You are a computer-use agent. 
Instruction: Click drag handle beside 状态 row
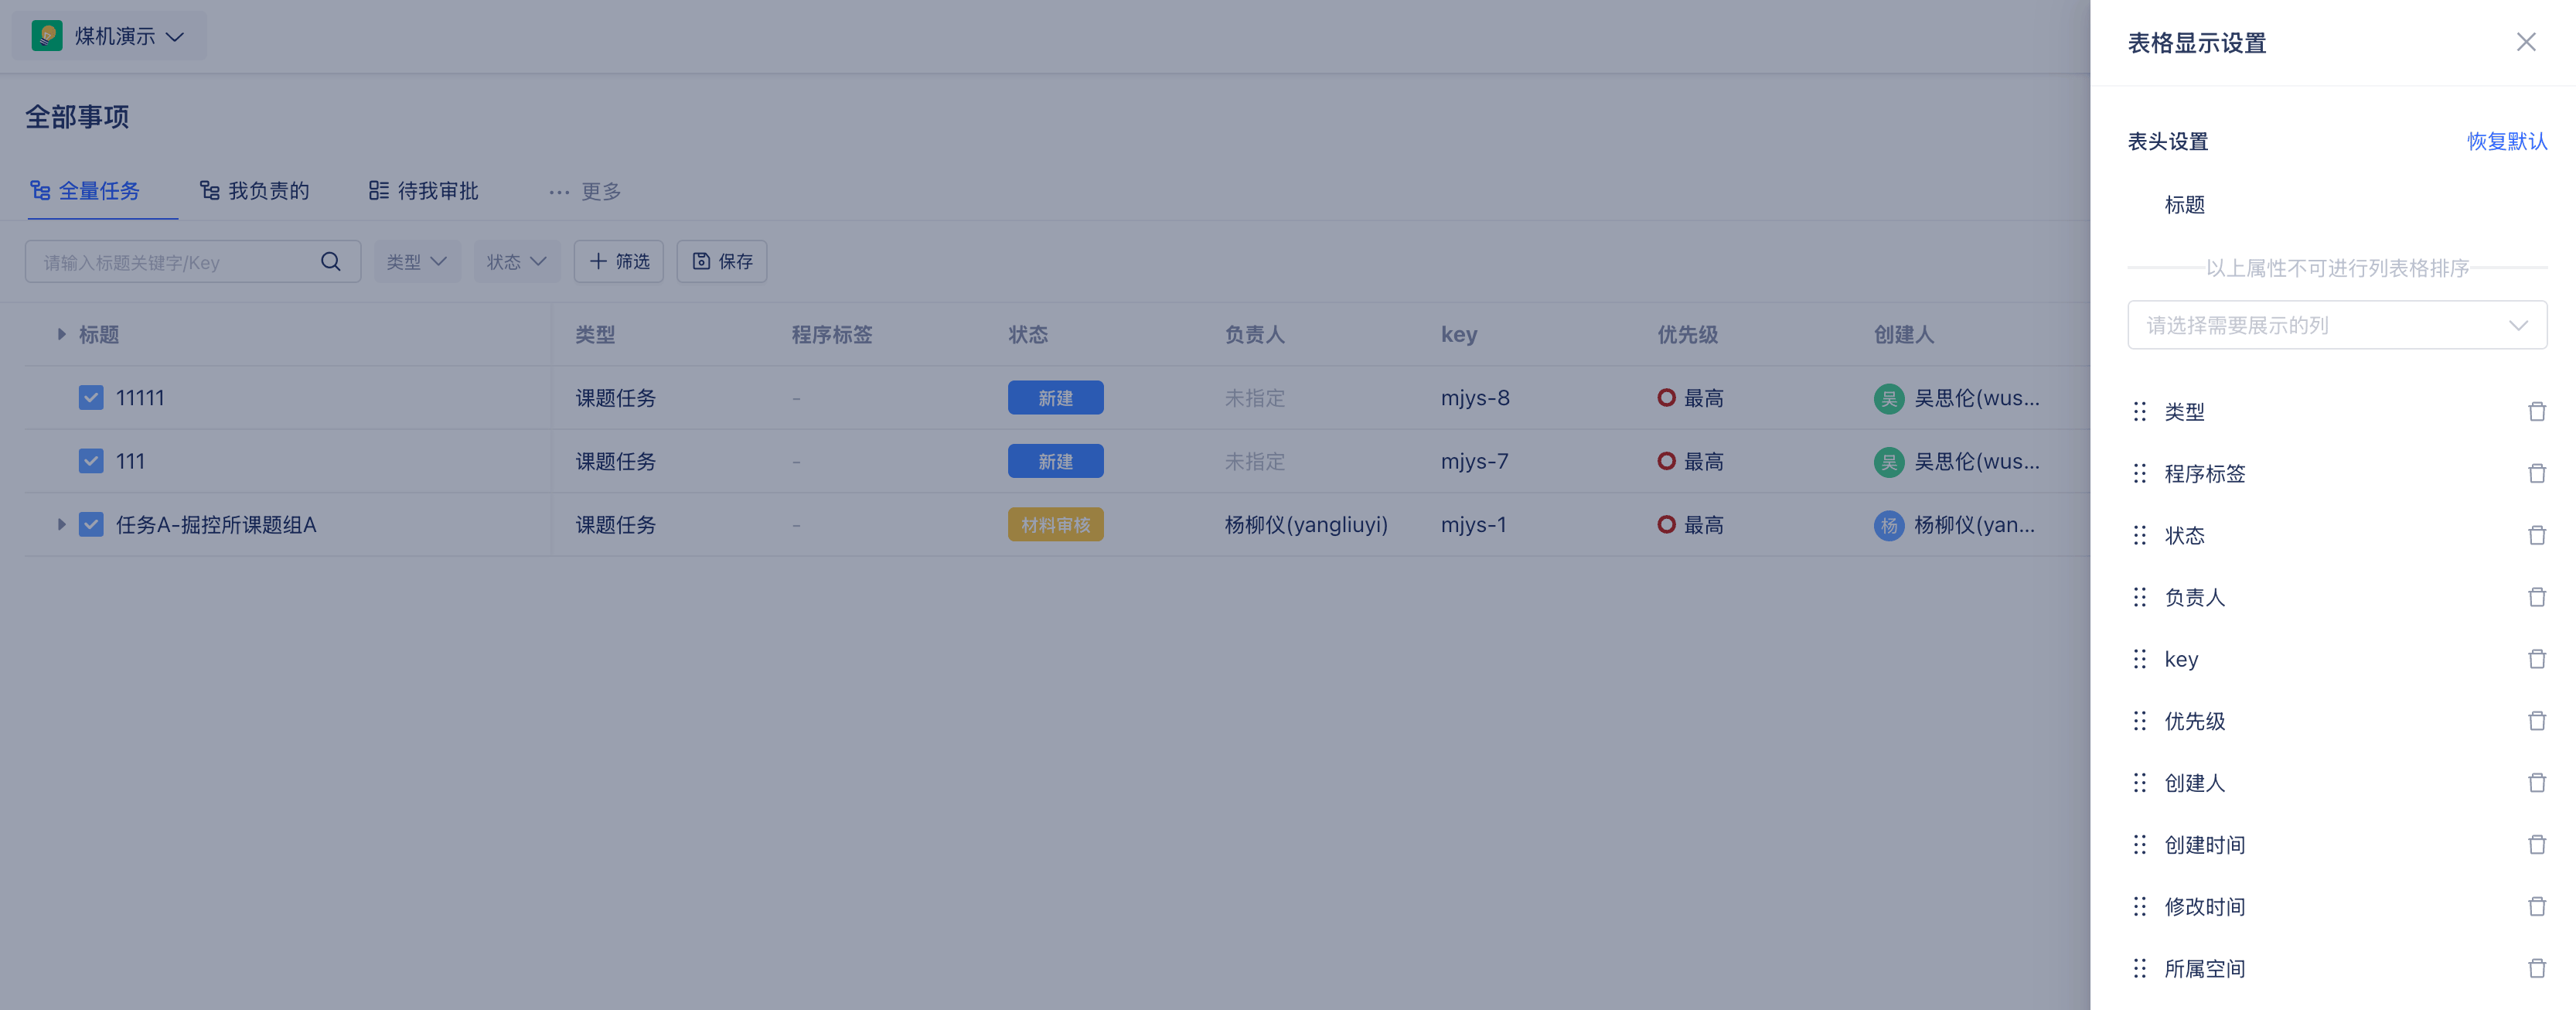point(2139,536)
